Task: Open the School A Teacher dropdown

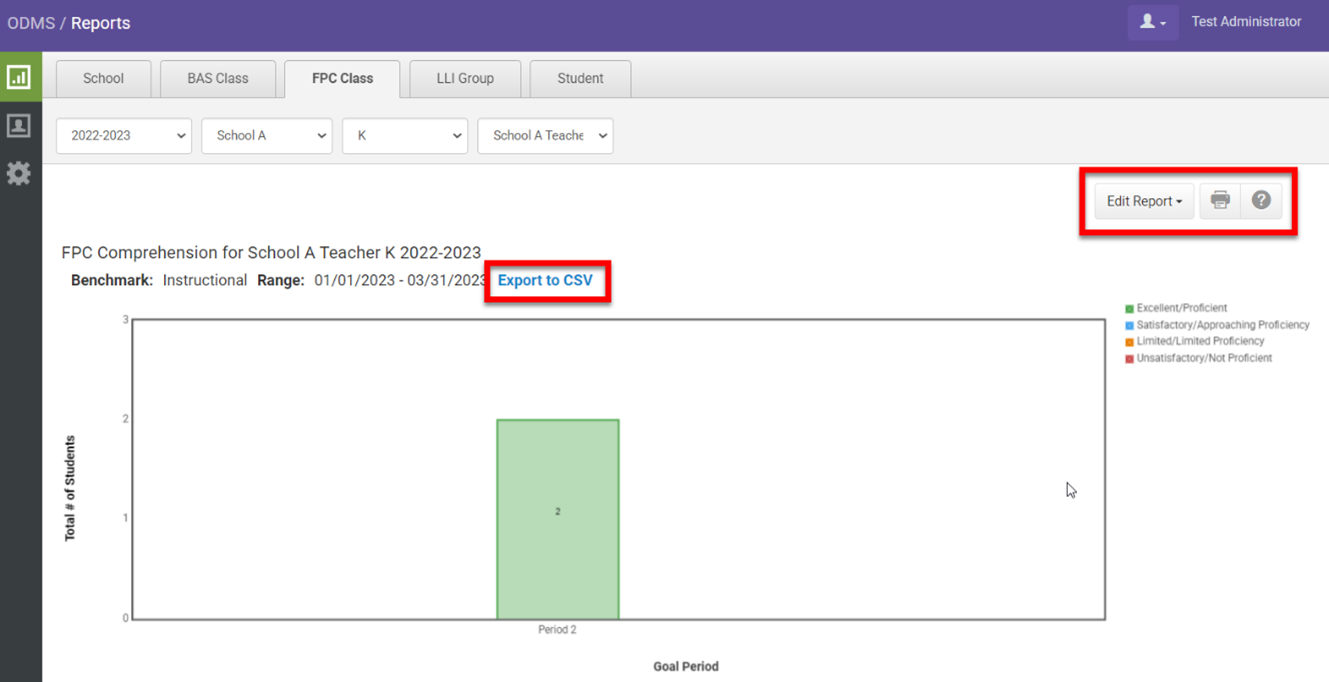Action: click(x=545, y=136)
